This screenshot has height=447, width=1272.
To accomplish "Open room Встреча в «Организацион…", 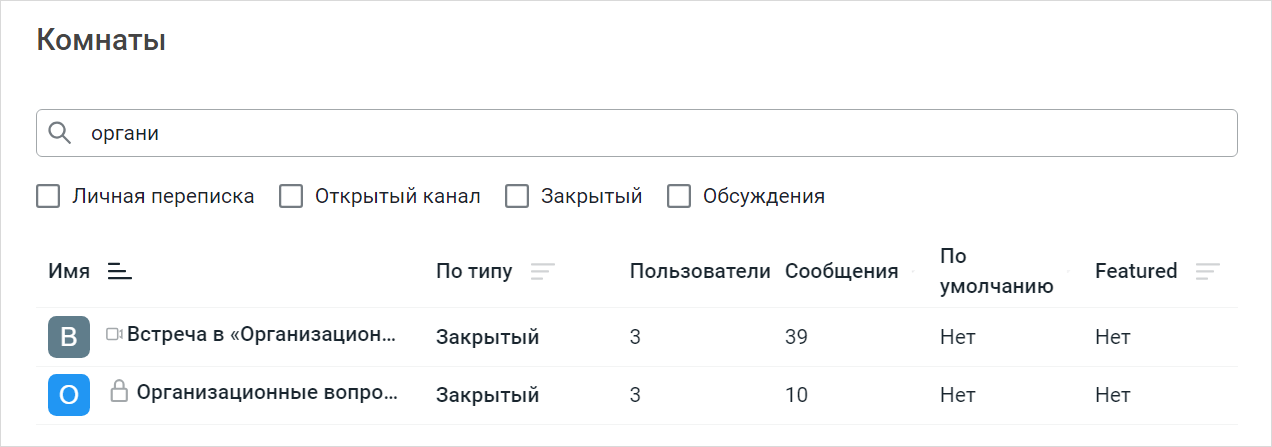I will 261,335.
